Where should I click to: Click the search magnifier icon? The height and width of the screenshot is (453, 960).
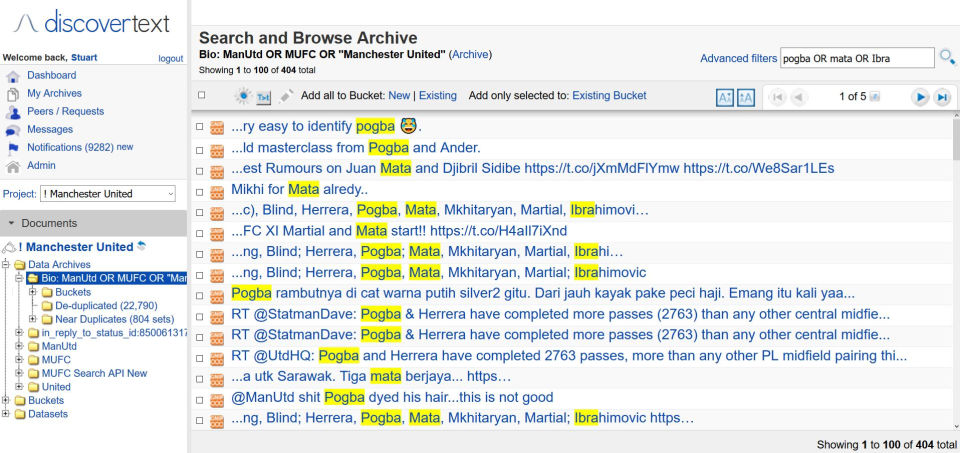coord(947,58)
